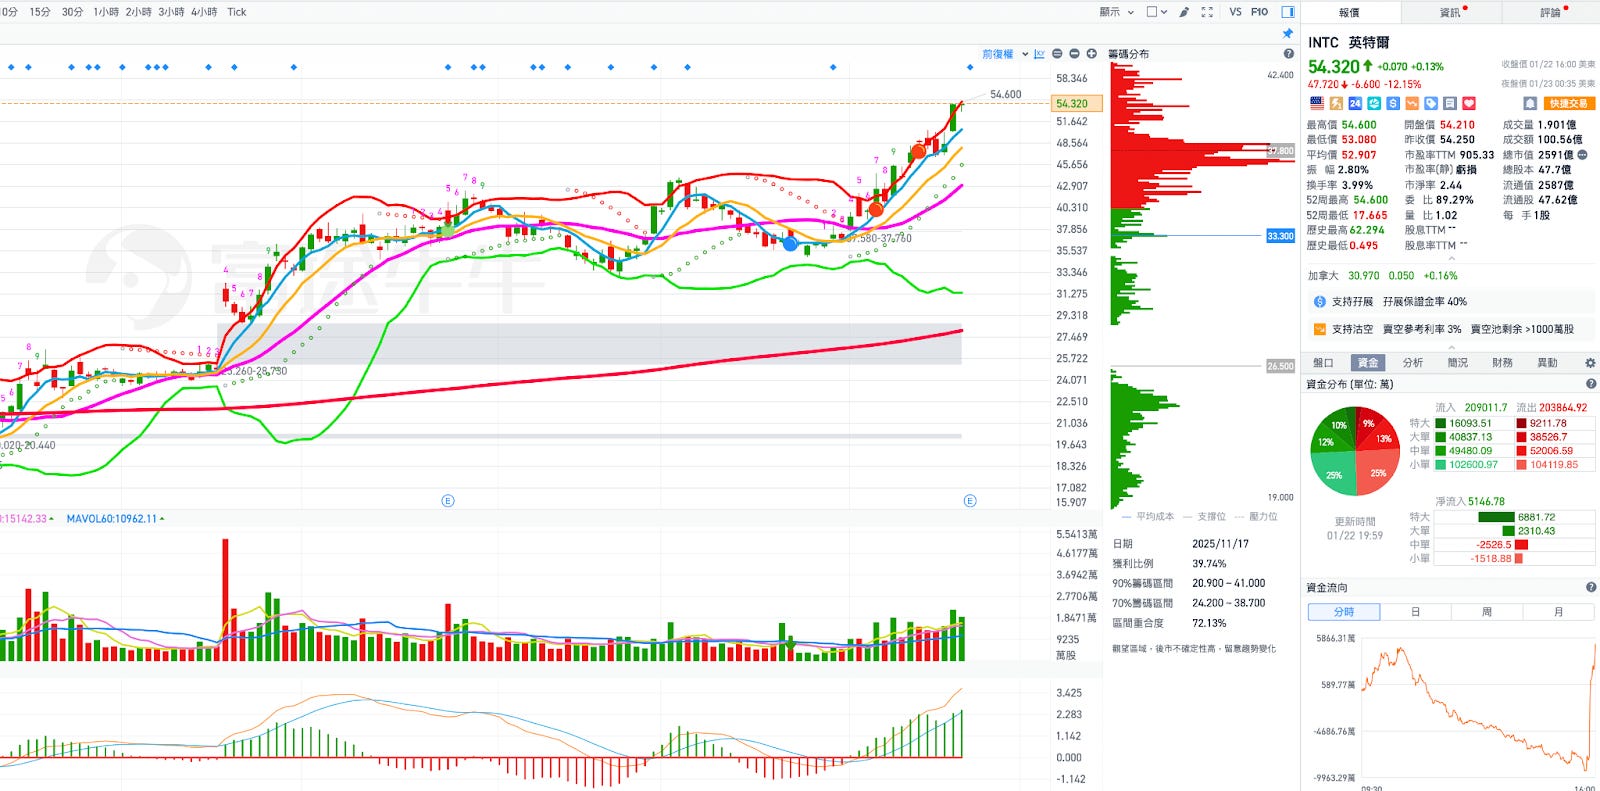
Task: Click the 加拿大 30.970 quote row
Action: 1383,276
